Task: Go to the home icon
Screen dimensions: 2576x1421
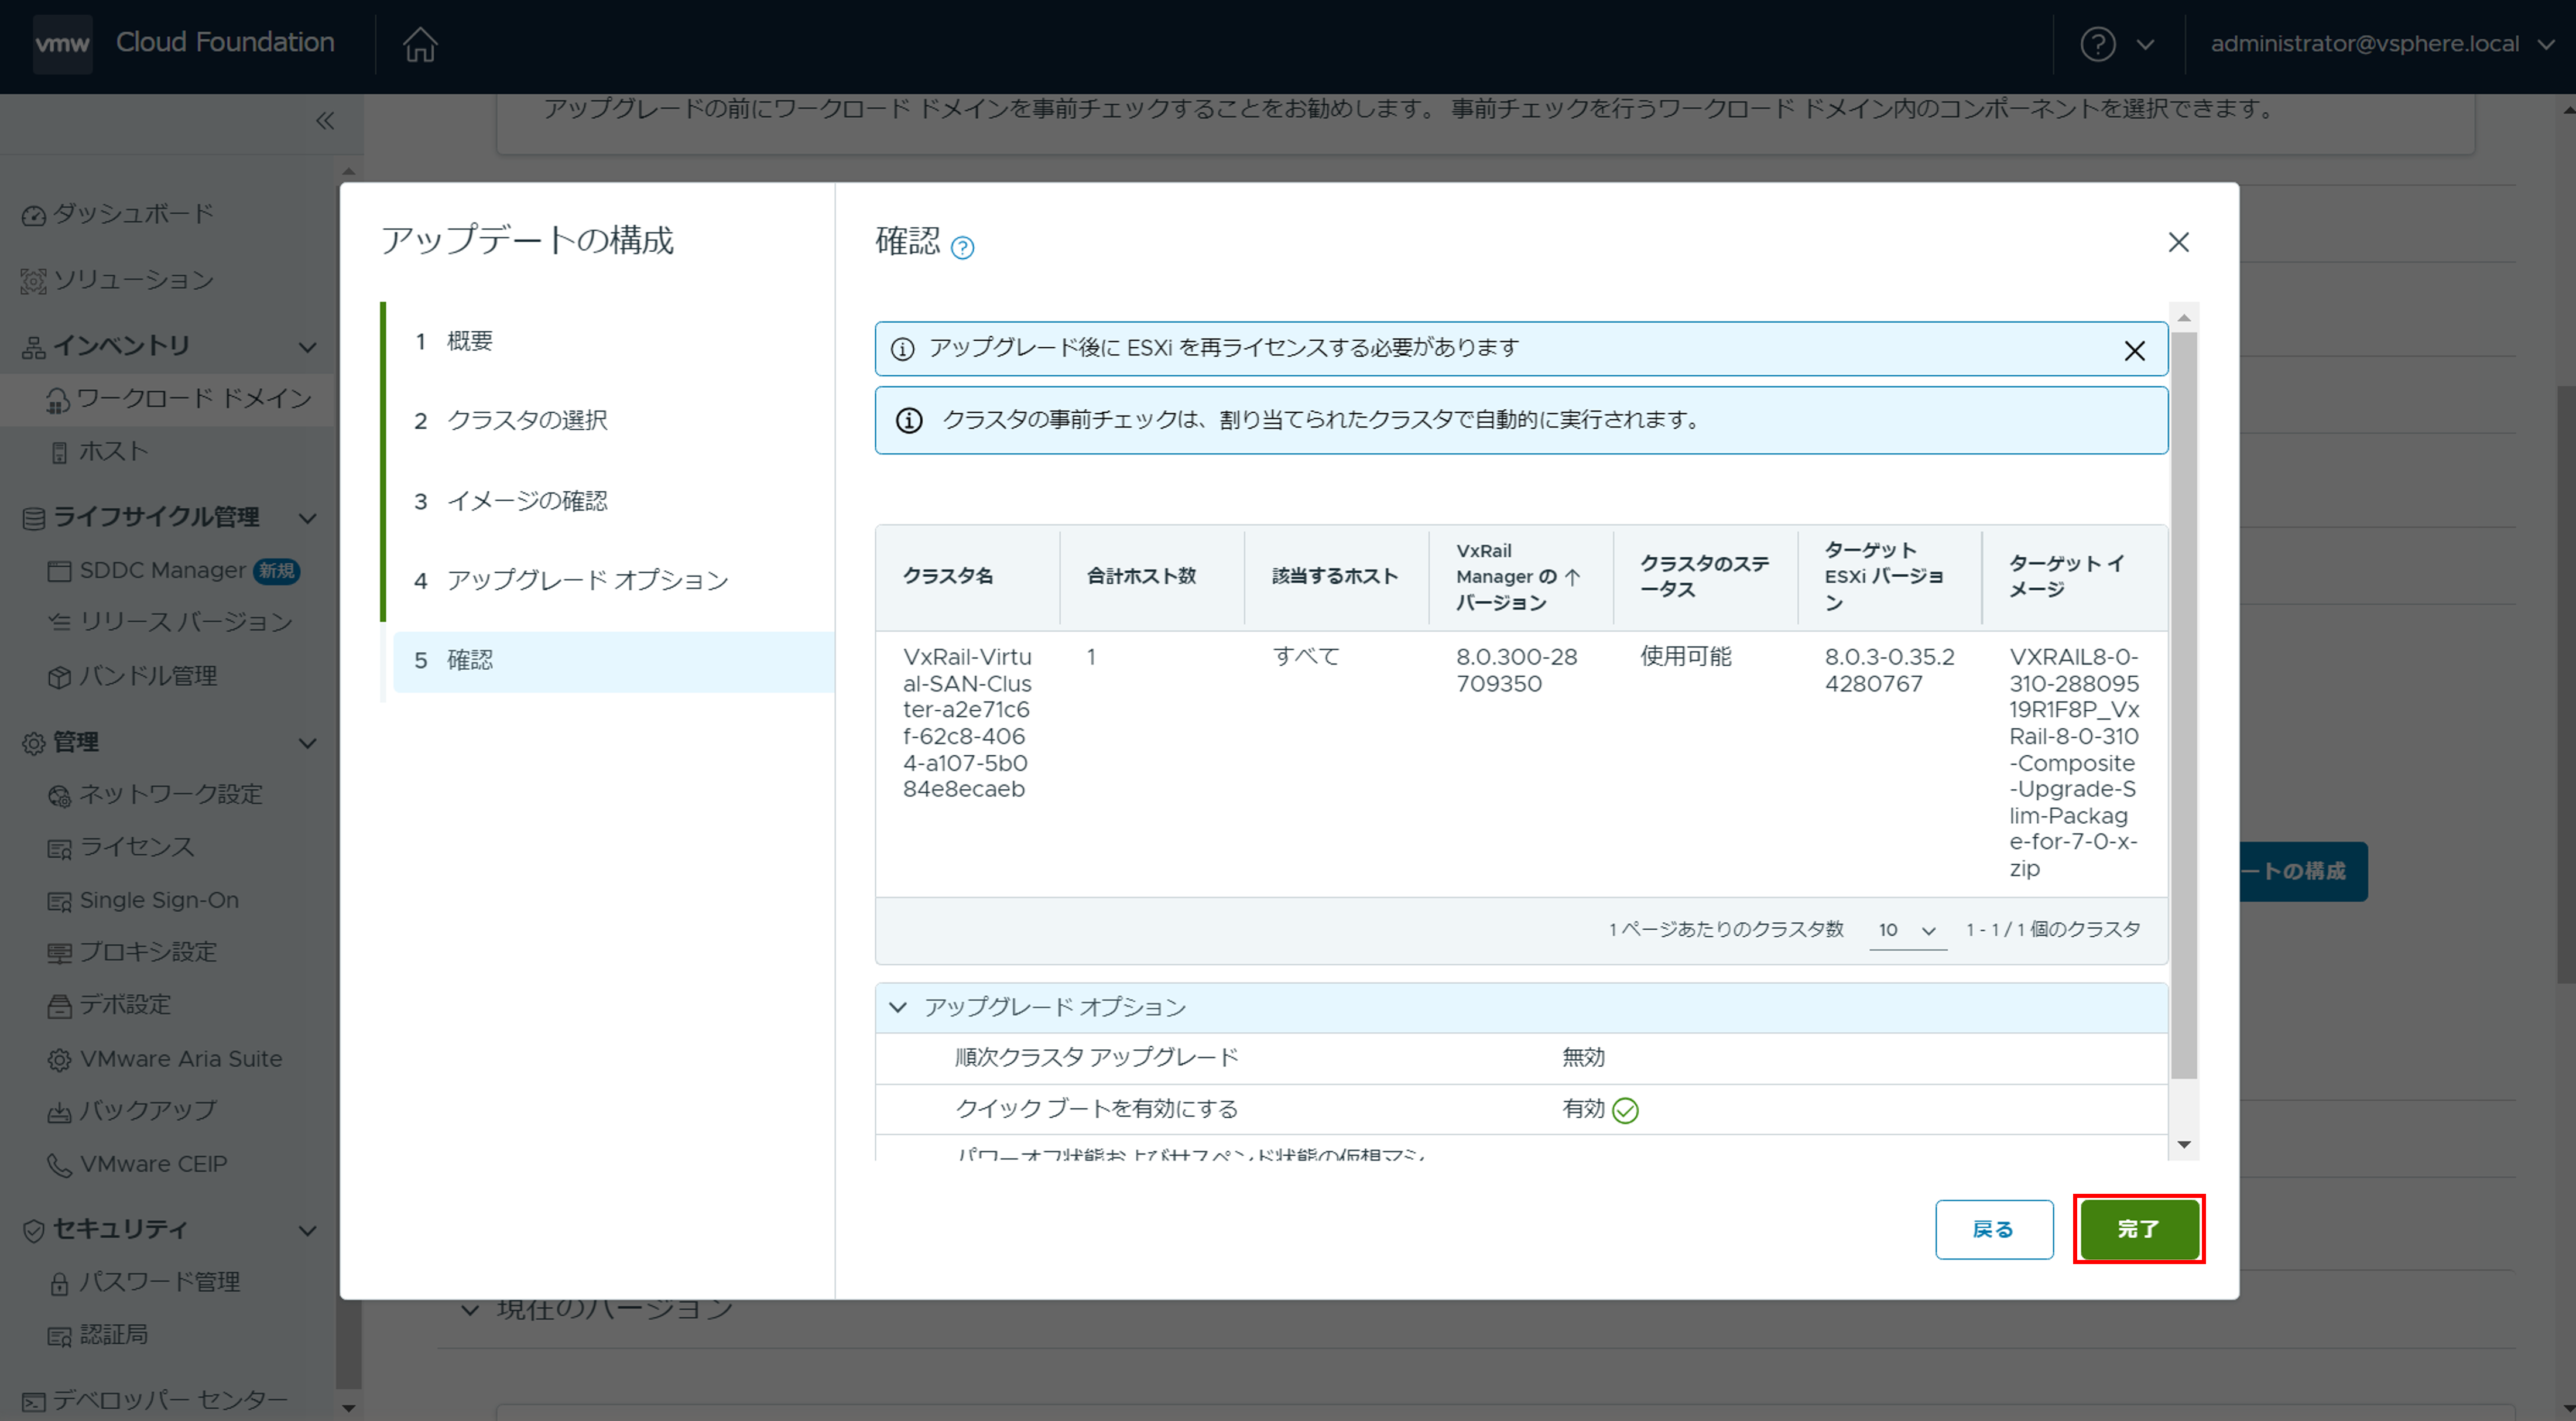Action: click(420, 44)
